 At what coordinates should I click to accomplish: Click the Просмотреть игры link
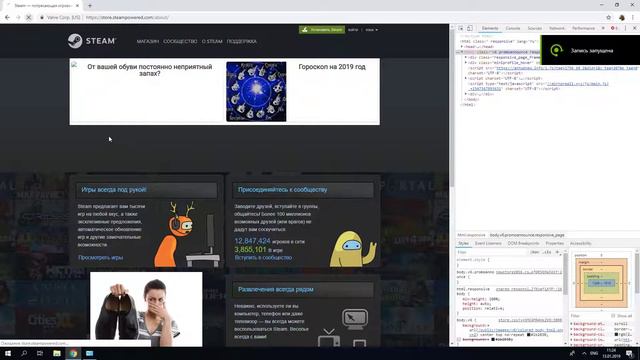[100, 258]
